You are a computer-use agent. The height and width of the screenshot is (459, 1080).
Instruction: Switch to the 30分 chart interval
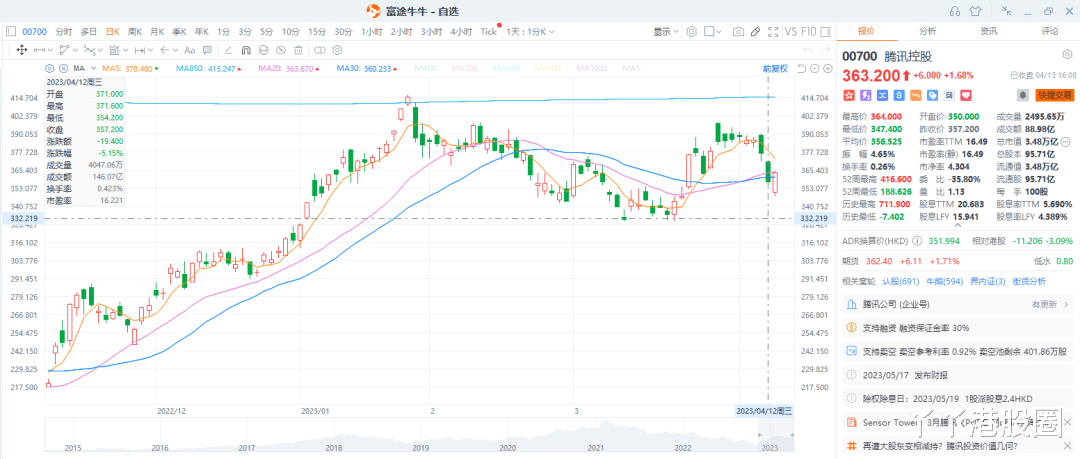point(343,32)
